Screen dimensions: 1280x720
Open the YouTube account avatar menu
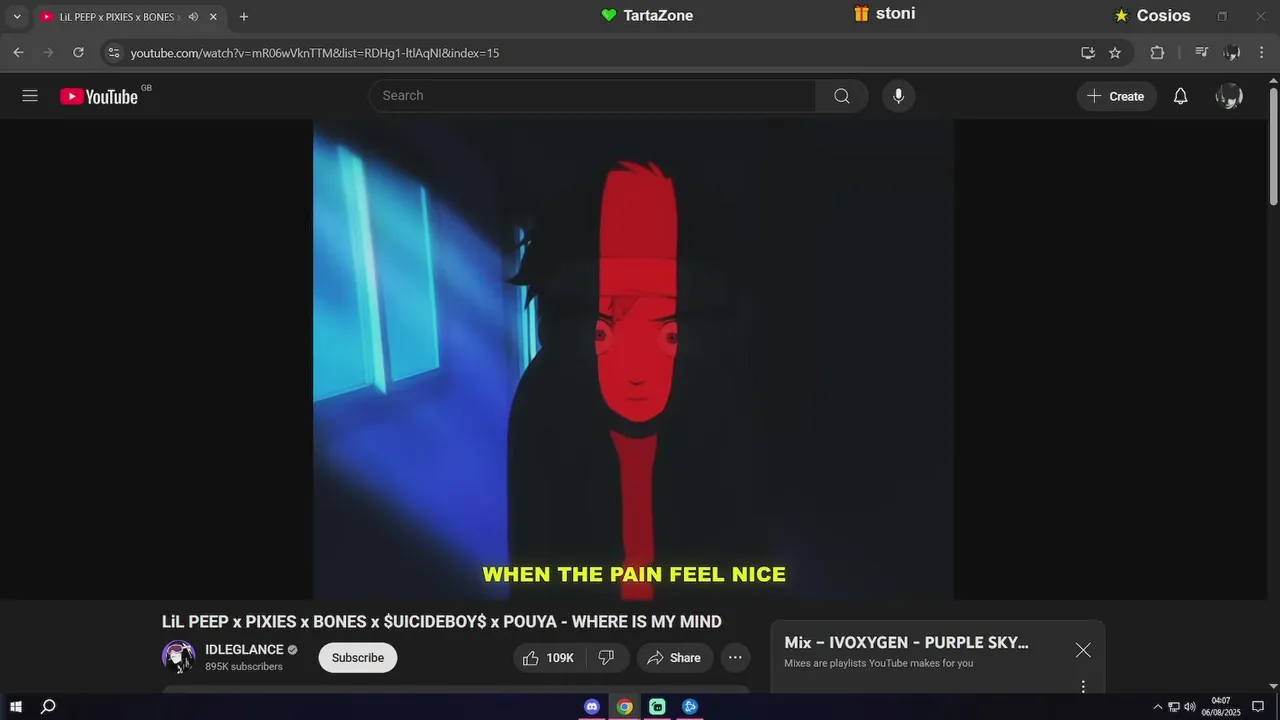coord(1229,96)
